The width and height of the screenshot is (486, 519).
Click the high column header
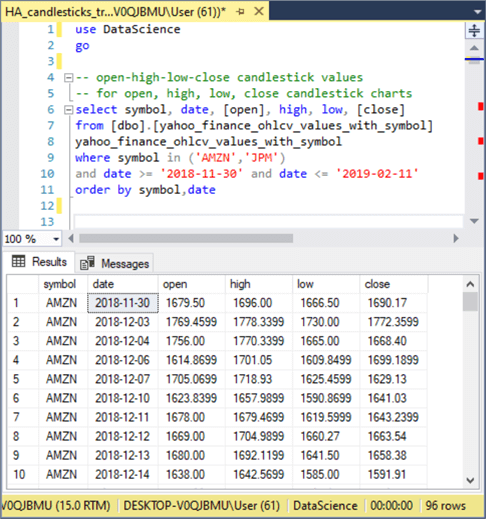(x=259, y=284)
